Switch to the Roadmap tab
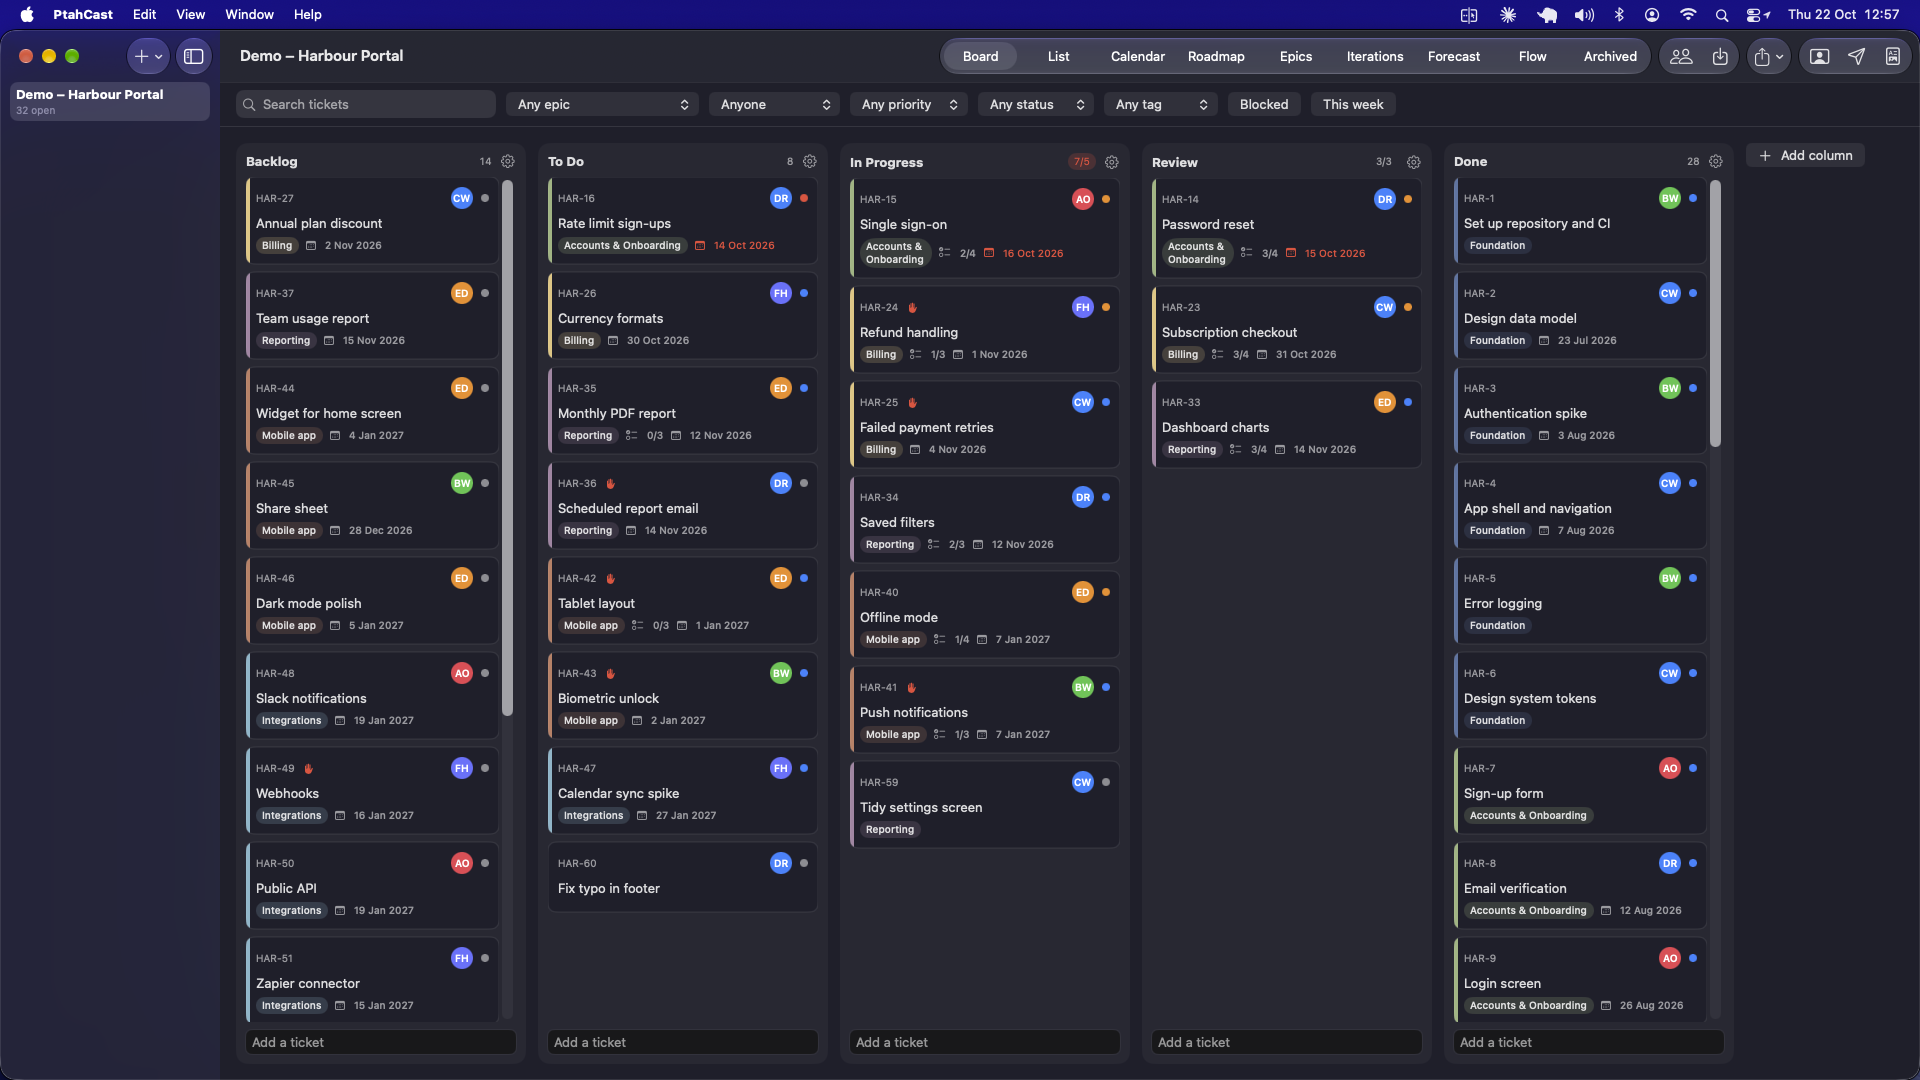1920x1080 pixels. (x=1216, y=57)
